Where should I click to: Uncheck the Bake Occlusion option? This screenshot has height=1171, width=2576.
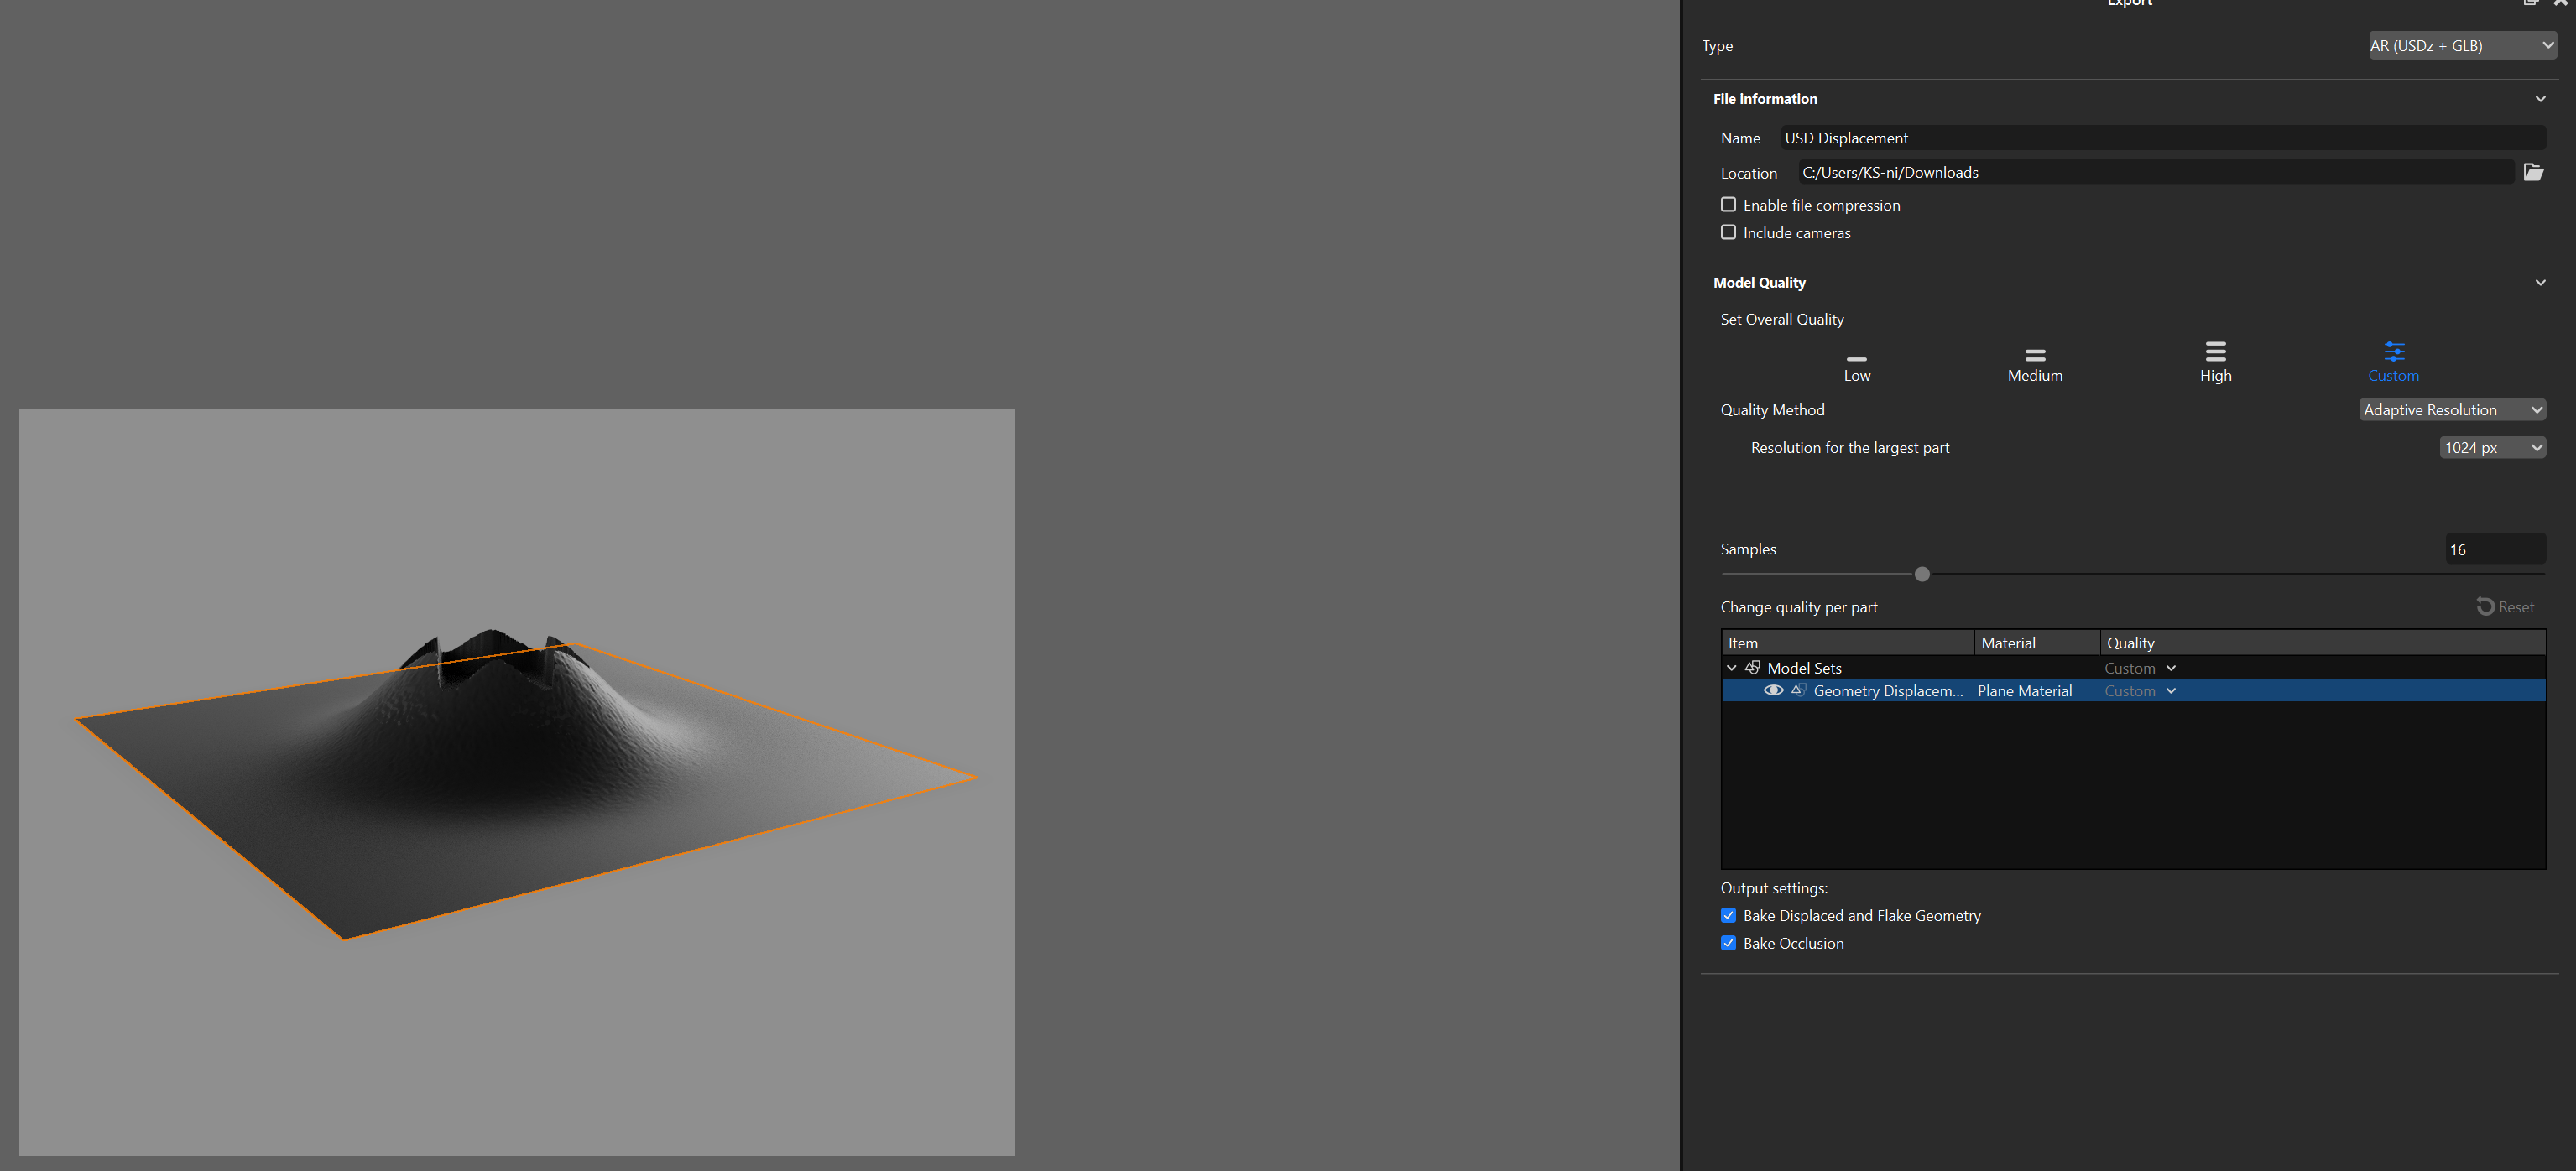tap(1728, 943)
